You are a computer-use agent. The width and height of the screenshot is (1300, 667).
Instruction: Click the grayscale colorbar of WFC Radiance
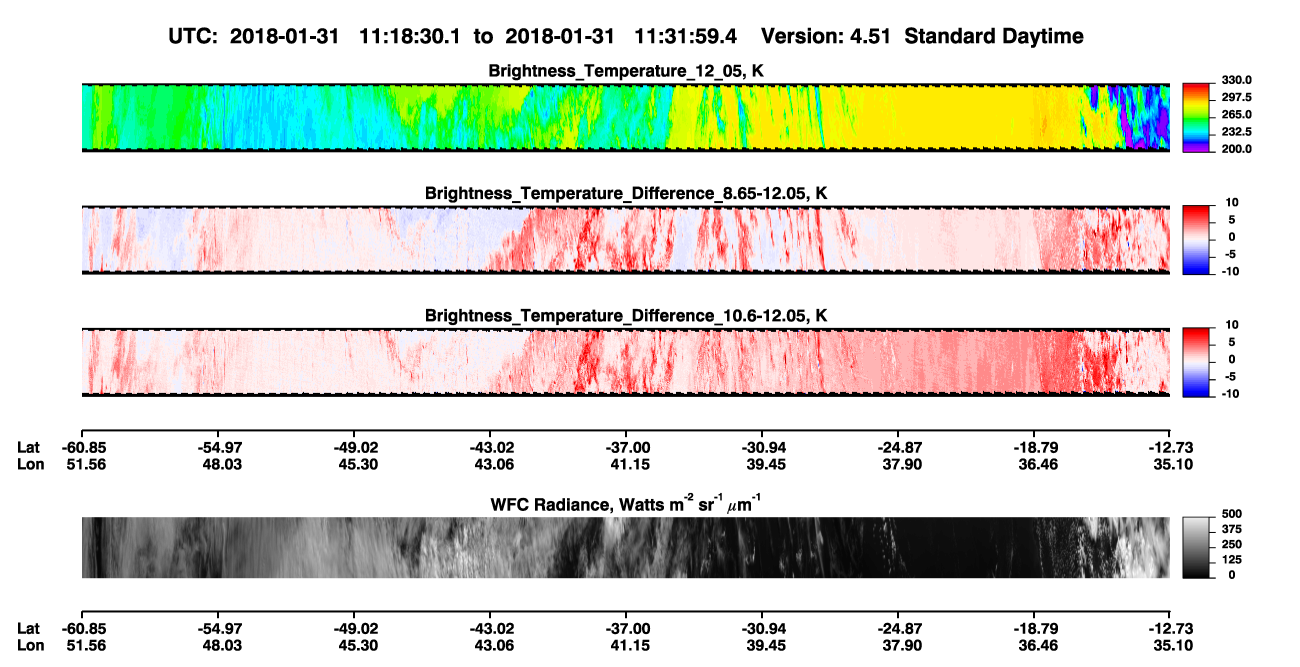coord(1196,546)
